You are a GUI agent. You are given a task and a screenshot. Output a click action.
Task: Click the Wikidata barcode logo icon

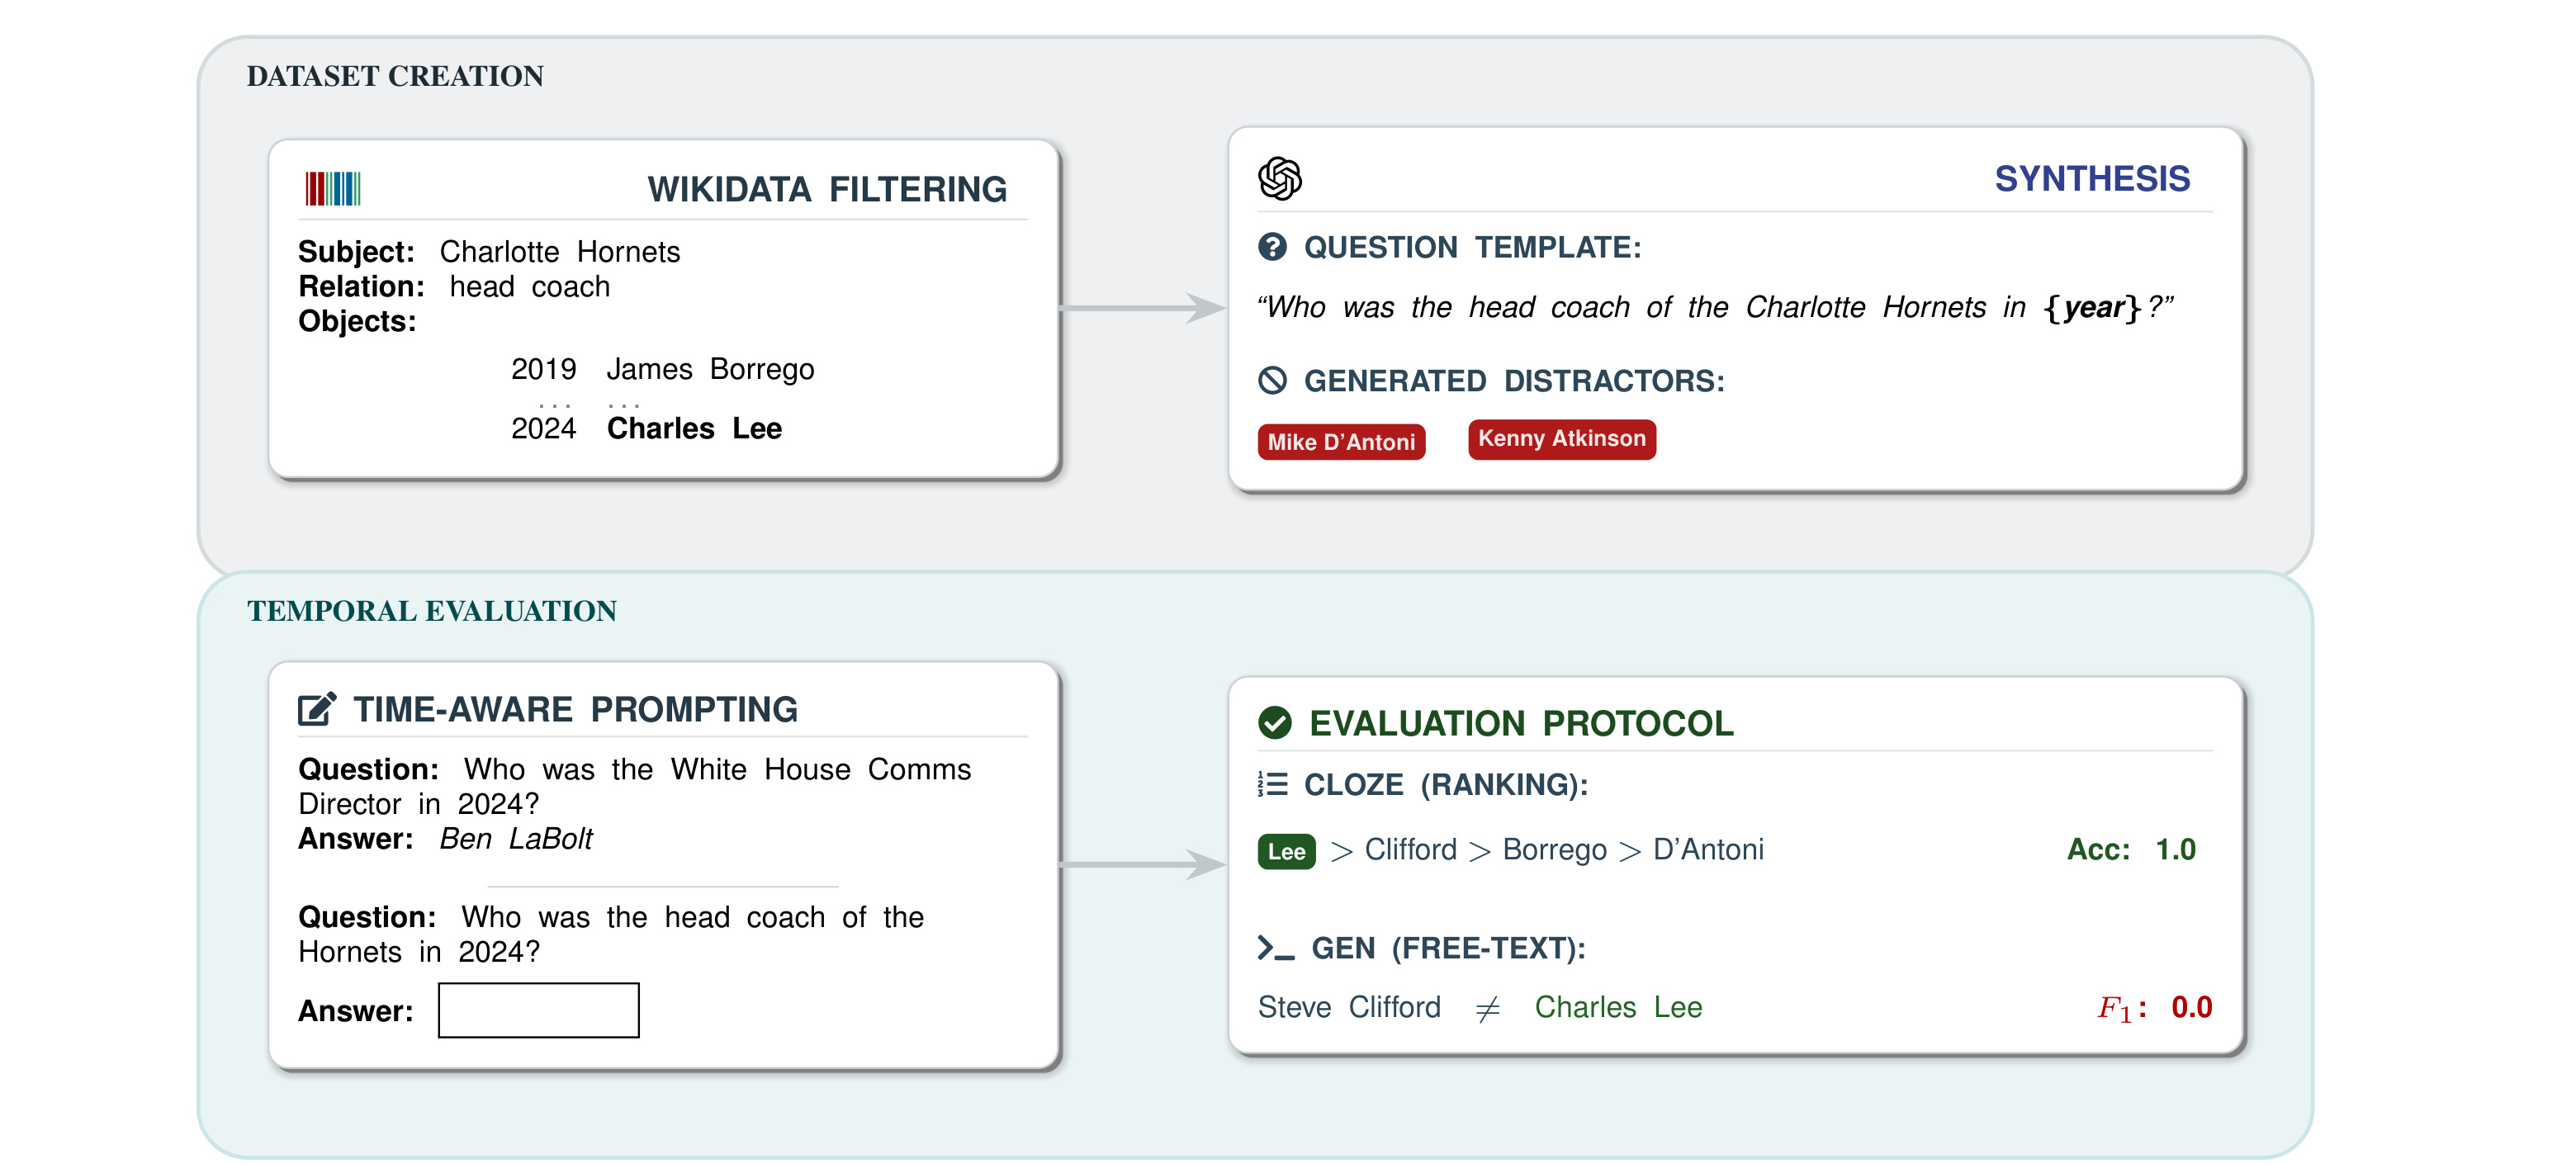pyautogui.click(x=332, y=188)
